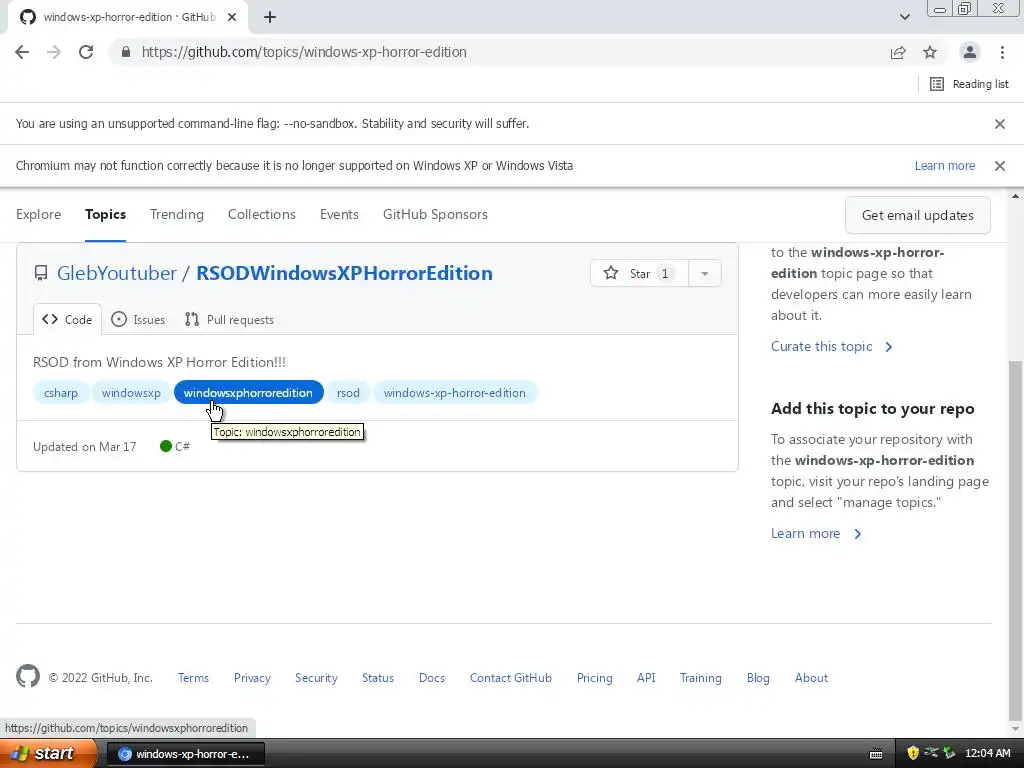The width and height of the screenshot is (1024, 768).
Task: Open Contact GitHub footer link
Action: click(511, 678)
